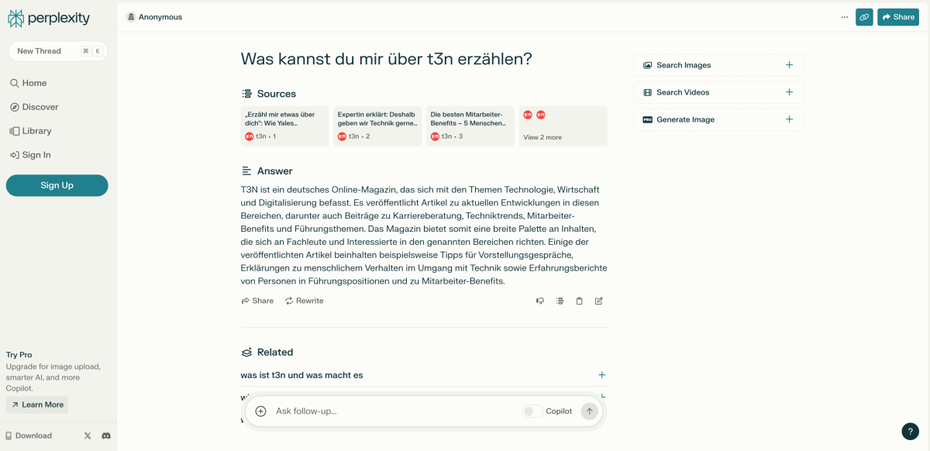Start a New Thread
Image resolution: width=930 pixels, height=451 pixels.
(58, 51)
